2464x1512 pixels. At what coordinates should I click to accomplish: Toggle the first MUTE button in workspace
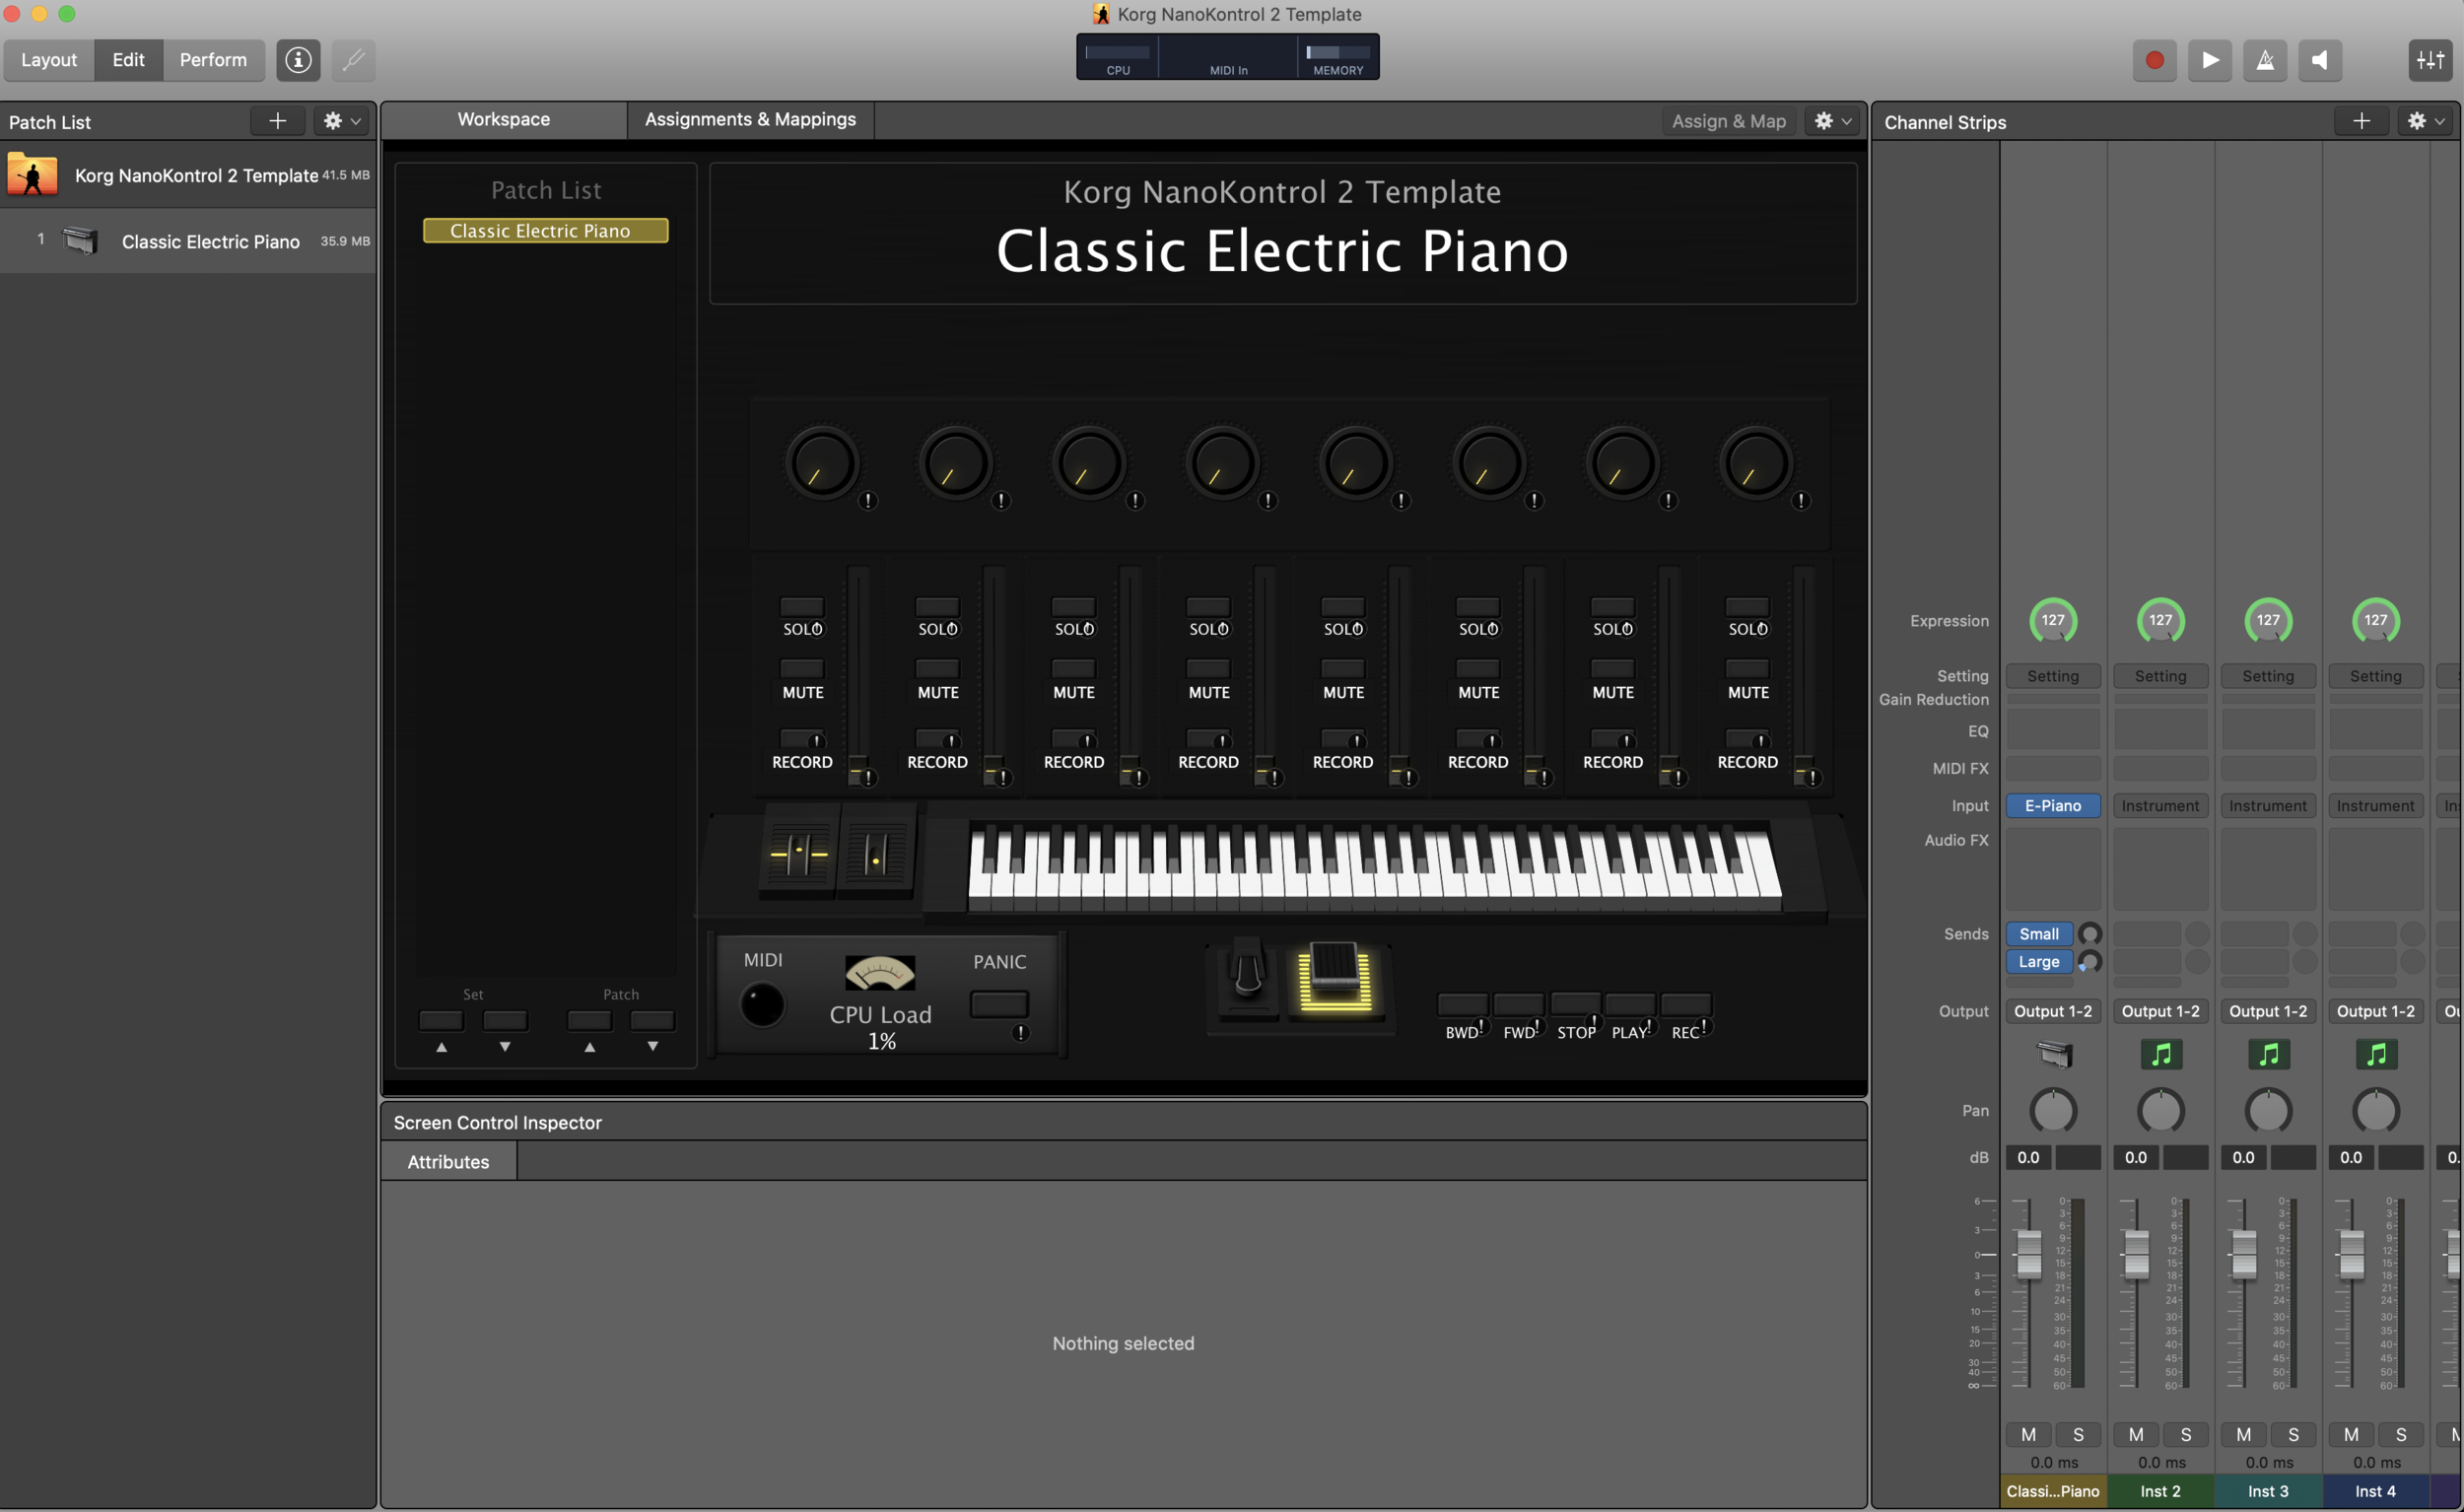point(802,668)
